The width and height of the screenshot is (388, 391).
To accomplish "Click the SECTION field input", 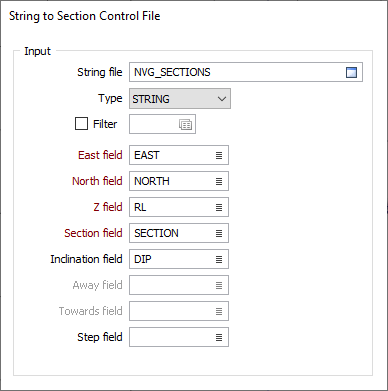I will coord(179,233).
